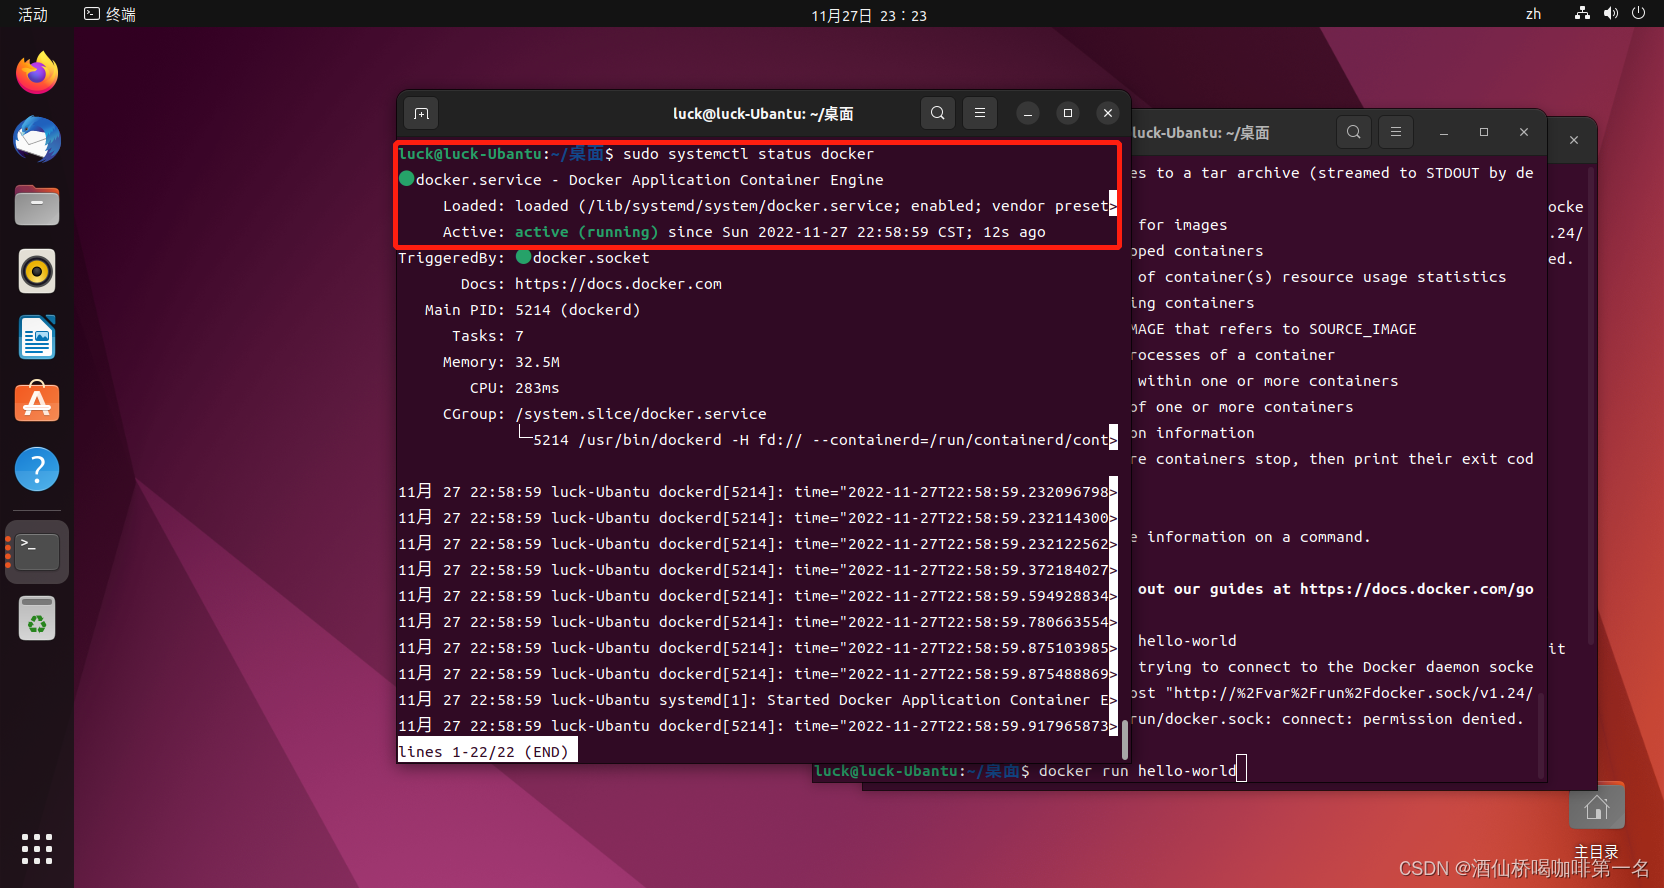
Task: Open search in the front terminal
Action: coord(938,113)
